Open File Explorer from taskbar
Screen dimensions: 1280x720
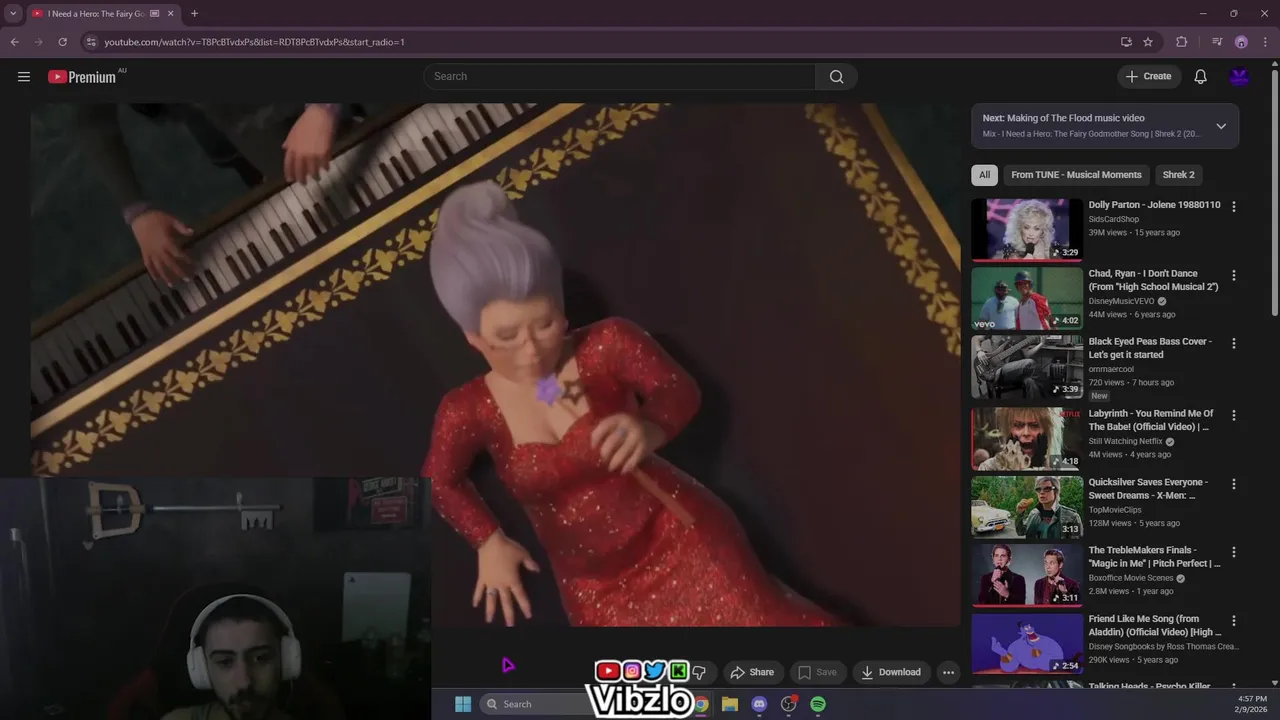[x=730, y=704]
